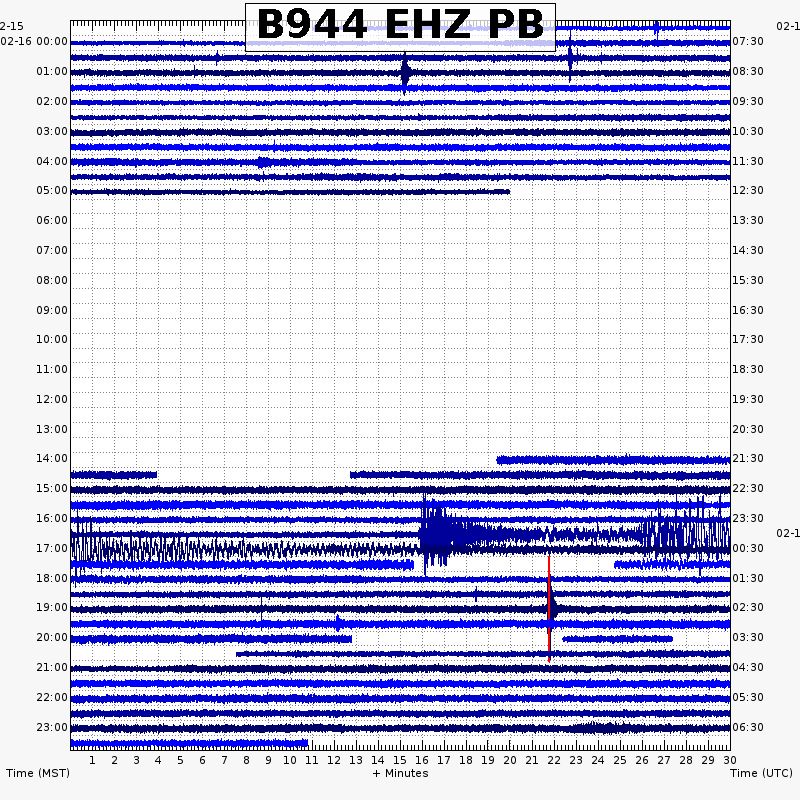Click the 21:30 UTC row label

(x=748, y=458)
